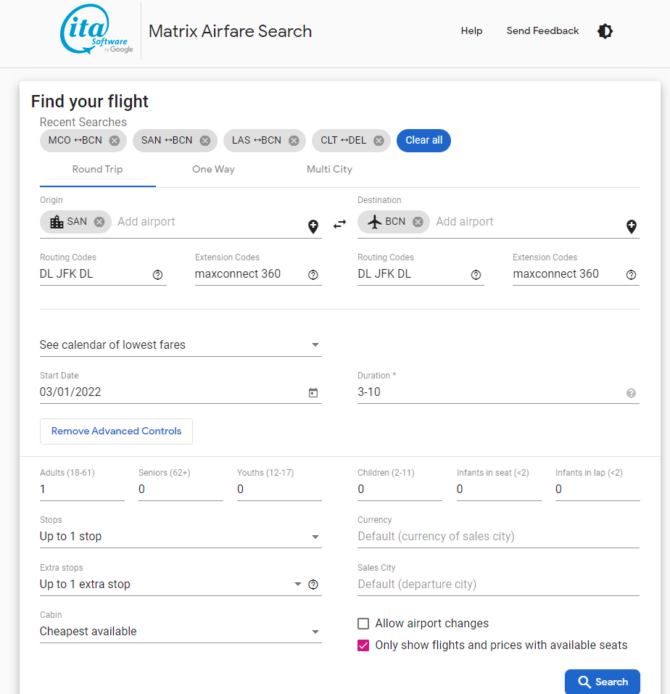Open Send Feedback link
This screenshot has width=670, height=694.
tap(543, 31)
